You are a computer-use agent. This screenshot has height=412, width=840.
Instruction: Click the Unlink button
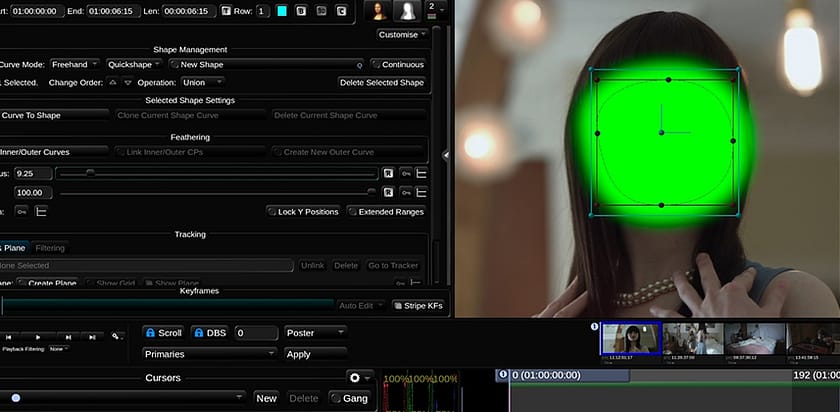coord(312,265)
